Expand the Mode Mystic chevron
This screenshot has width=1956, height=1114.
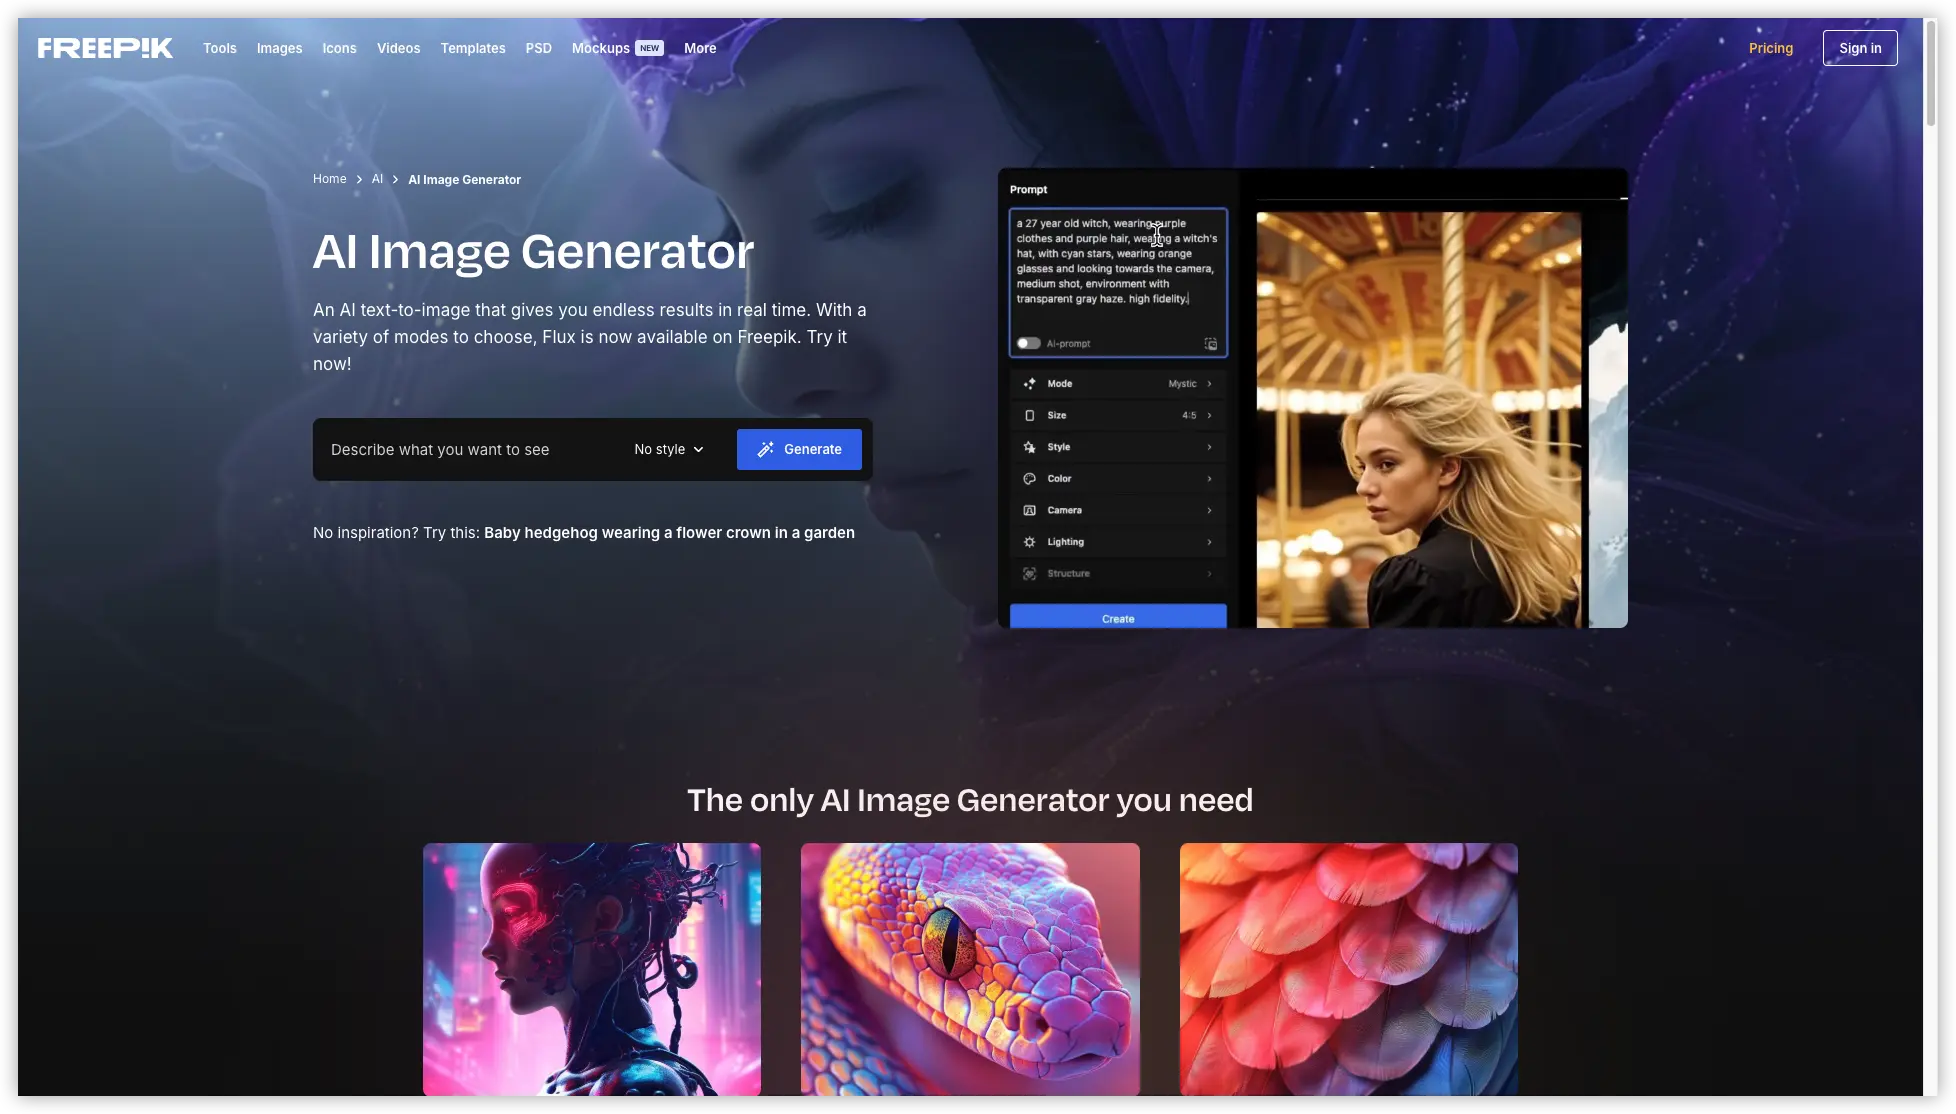tap(1209, 384)
